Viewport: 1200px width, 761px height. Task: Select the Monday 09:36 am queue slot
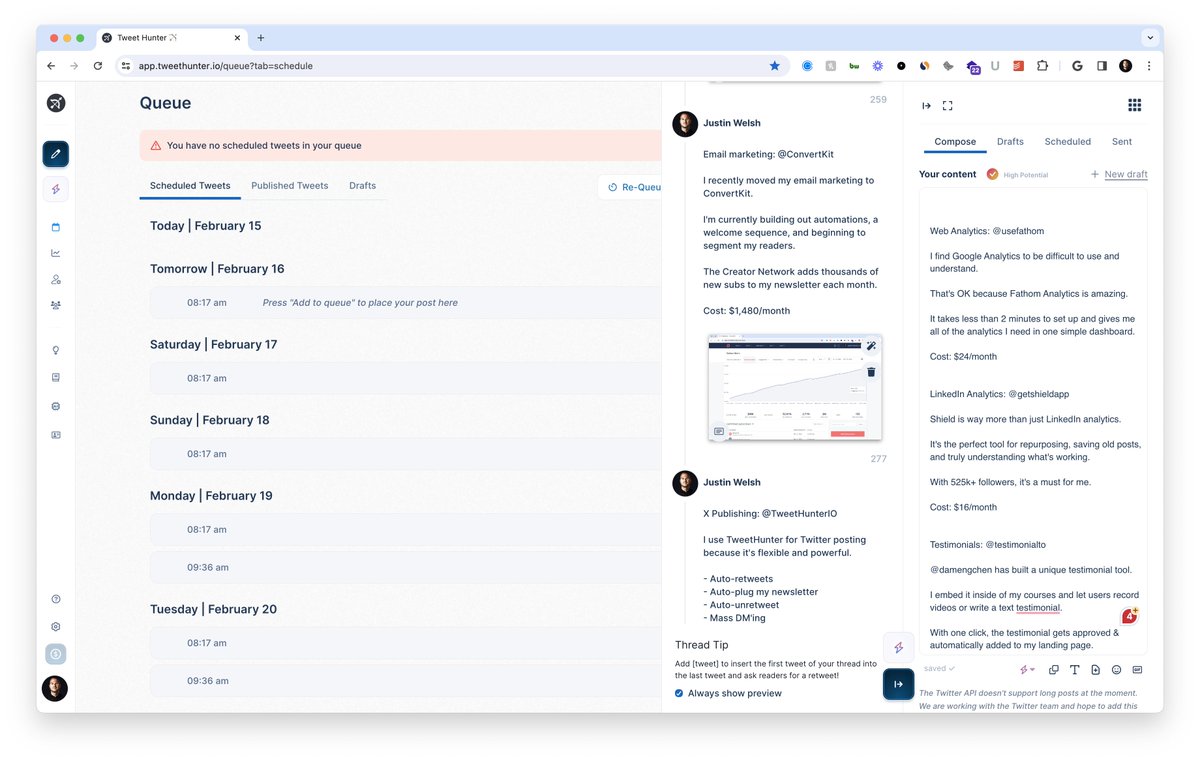(x=406, y=567)
